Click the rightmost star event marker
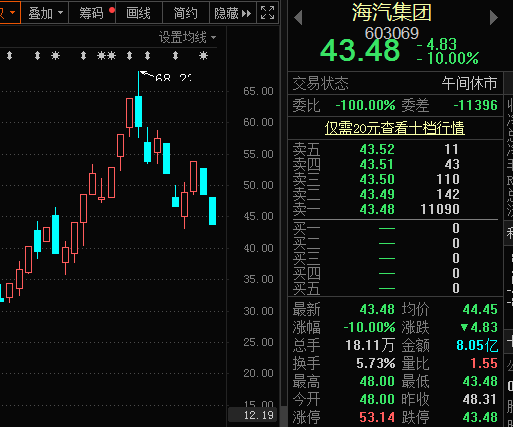513x427 pixels. coord(203,56)
